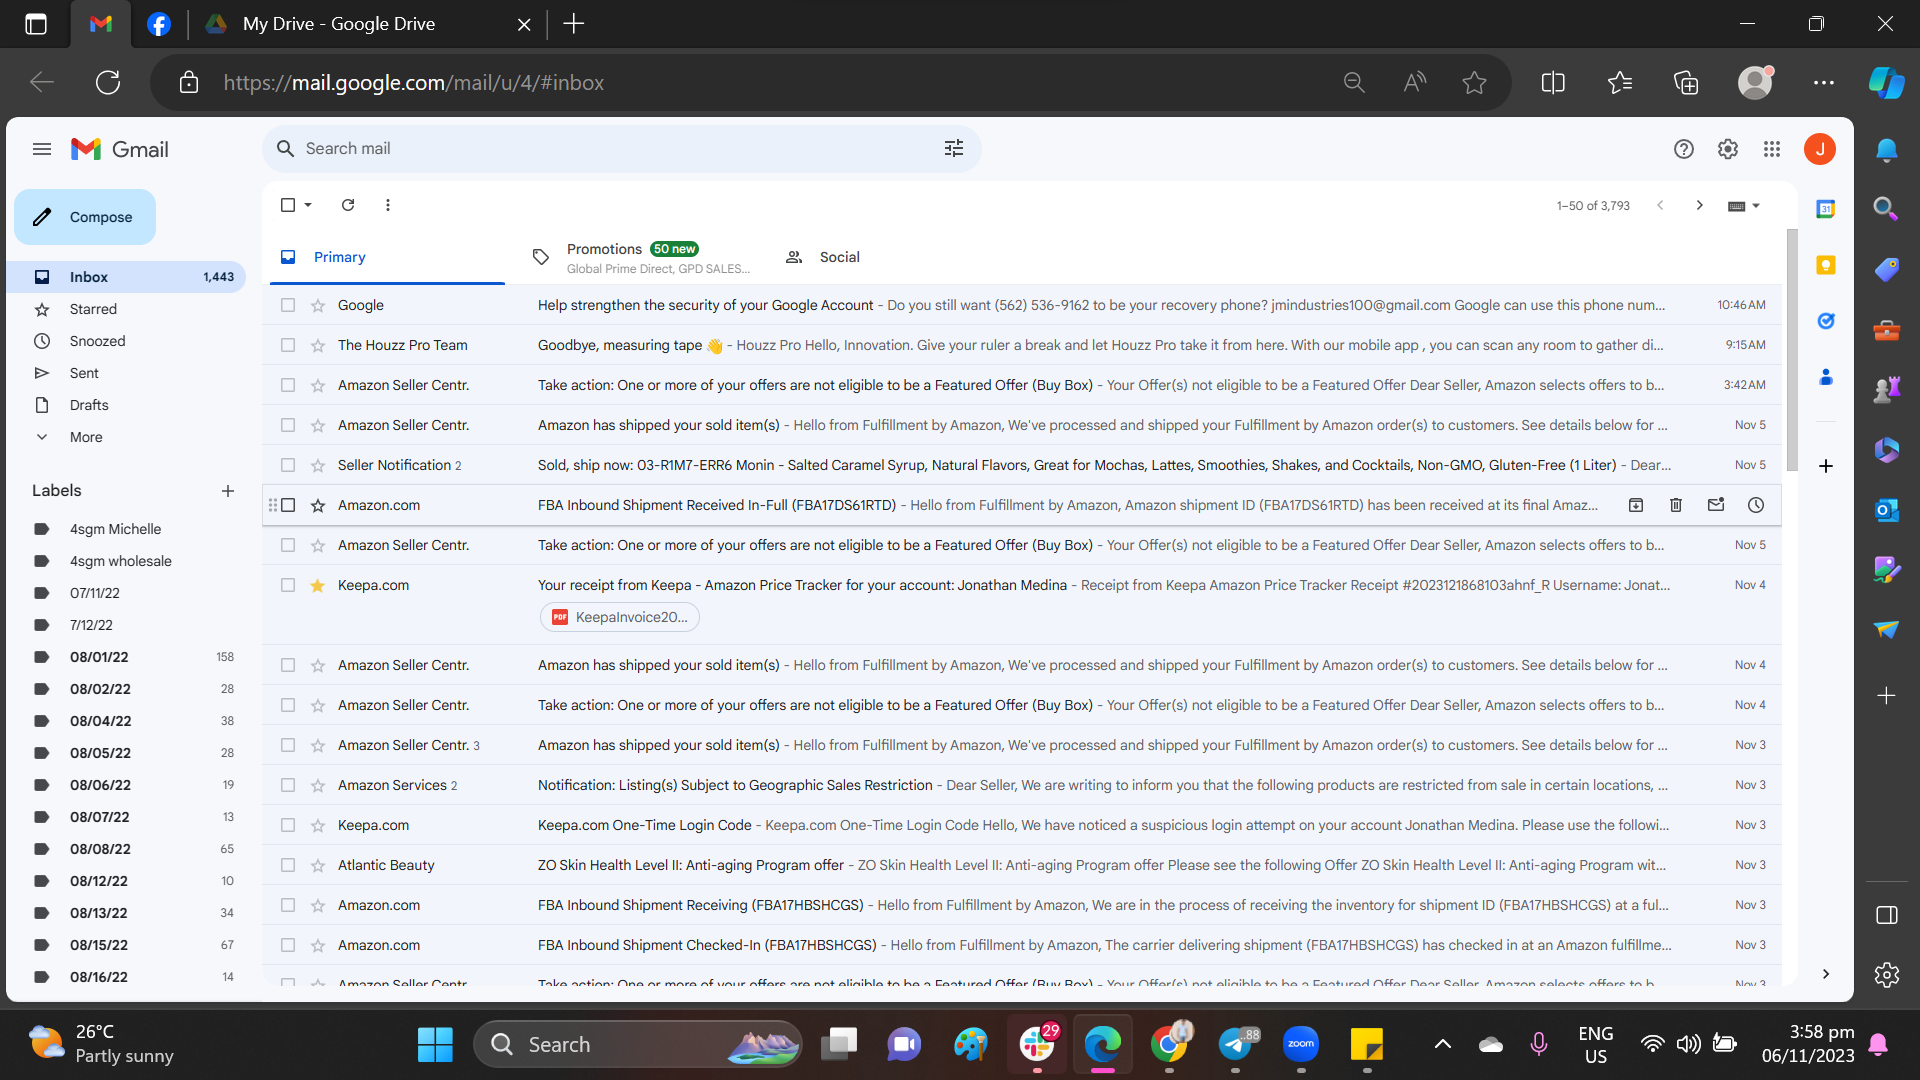
Task: Click the Search mail input field
Action: [620, 148]
